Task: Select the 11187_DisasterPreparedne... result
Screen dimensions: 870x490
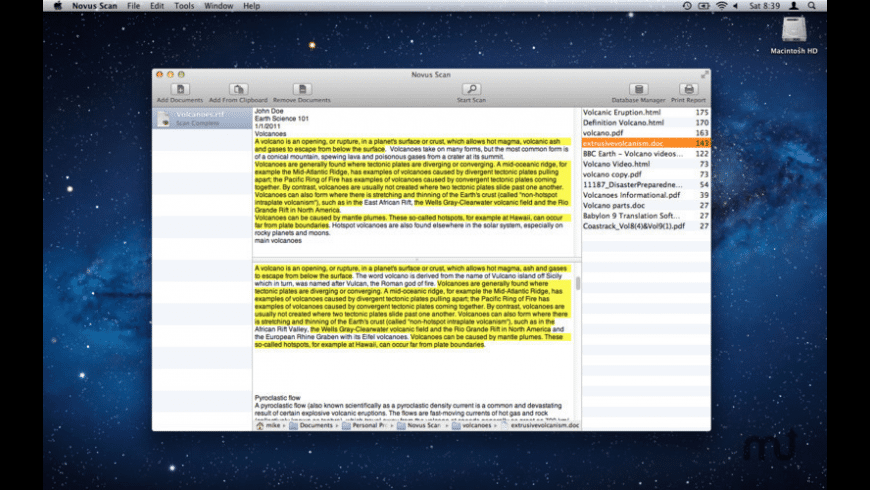Action: coord(646,185)
